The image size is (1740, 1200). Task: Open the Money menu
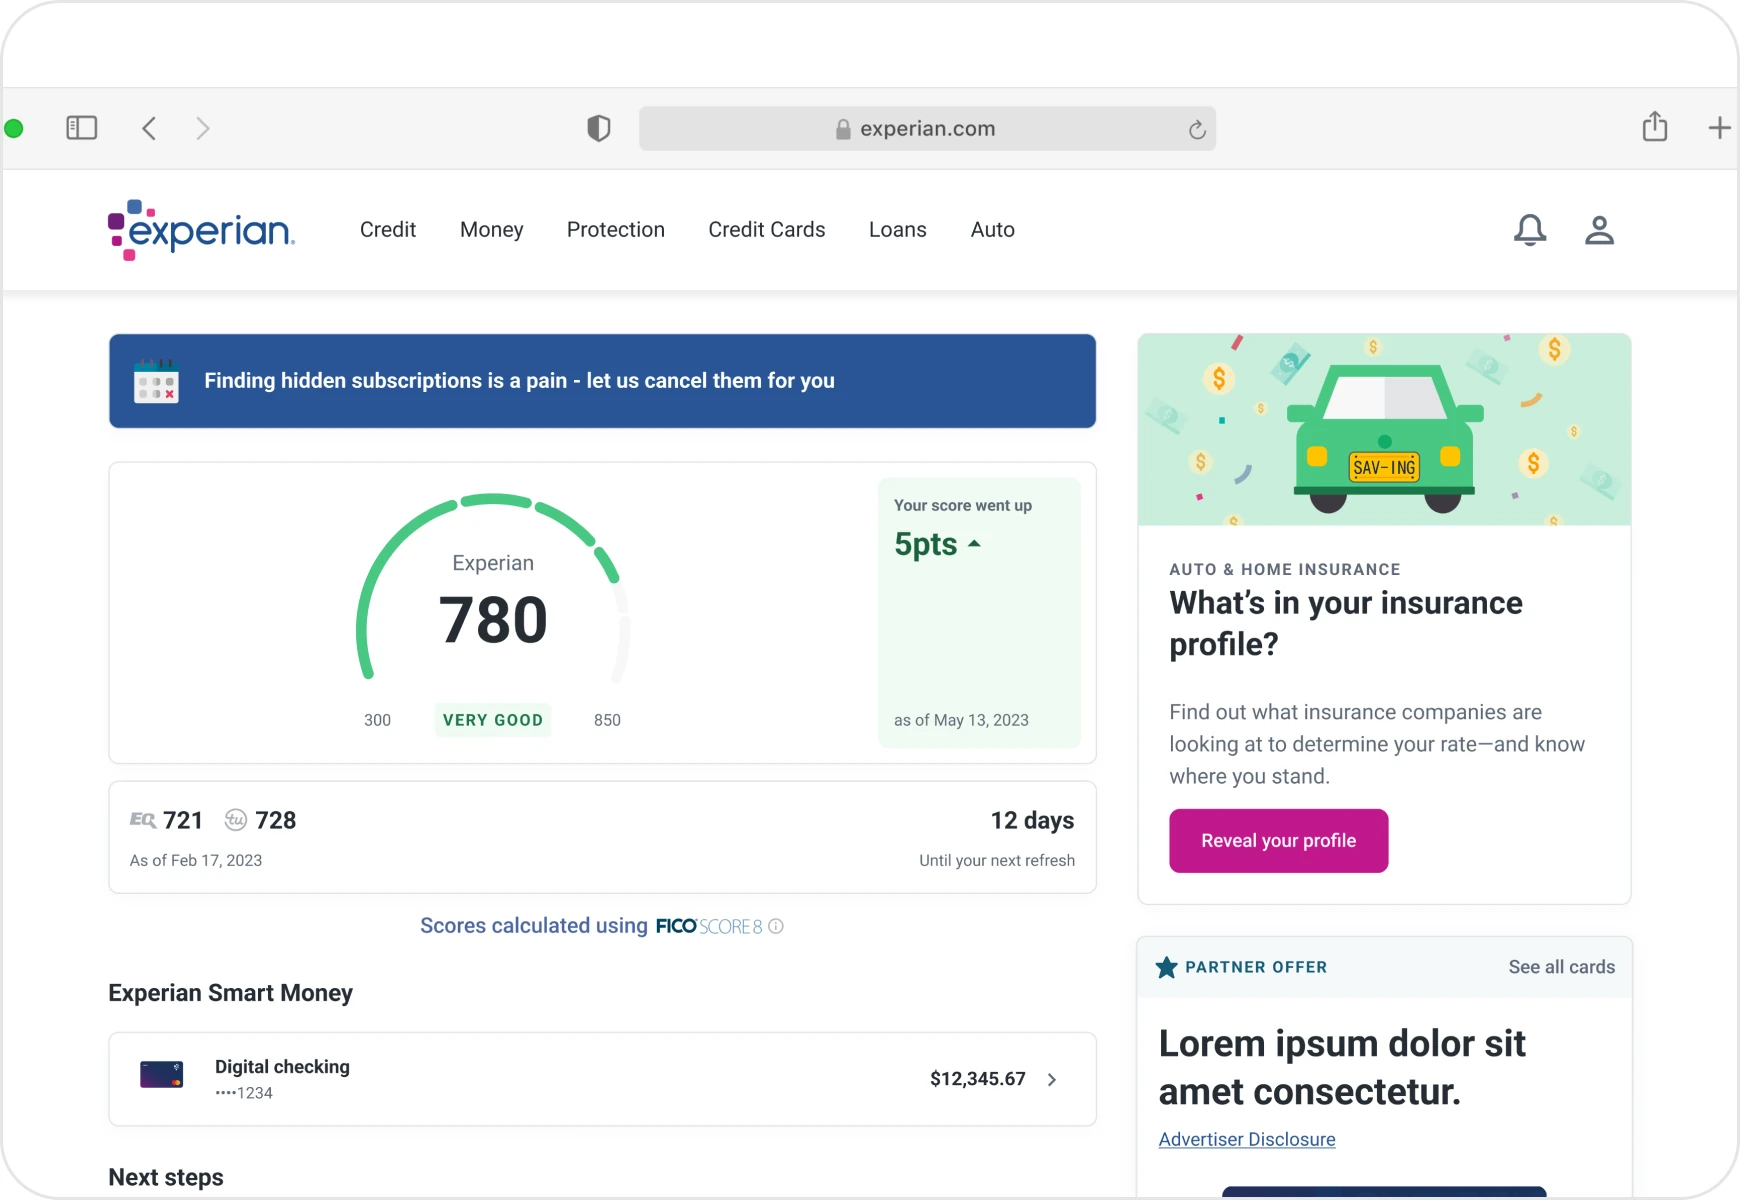pyautogui.click(x=491, y=230)
